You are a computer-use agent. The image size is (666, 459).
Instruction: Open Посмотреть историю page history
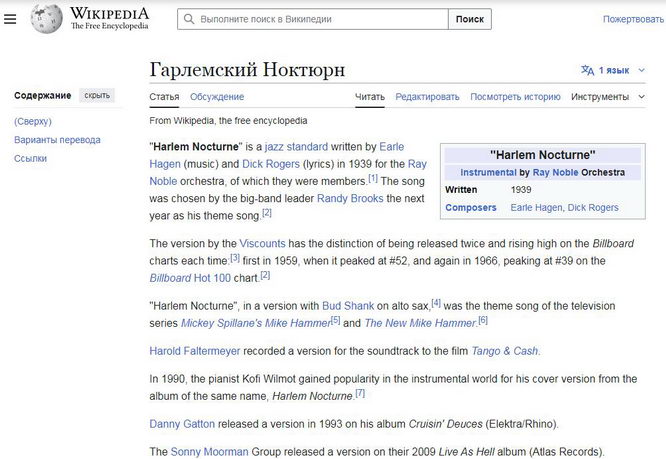point(515,97)
